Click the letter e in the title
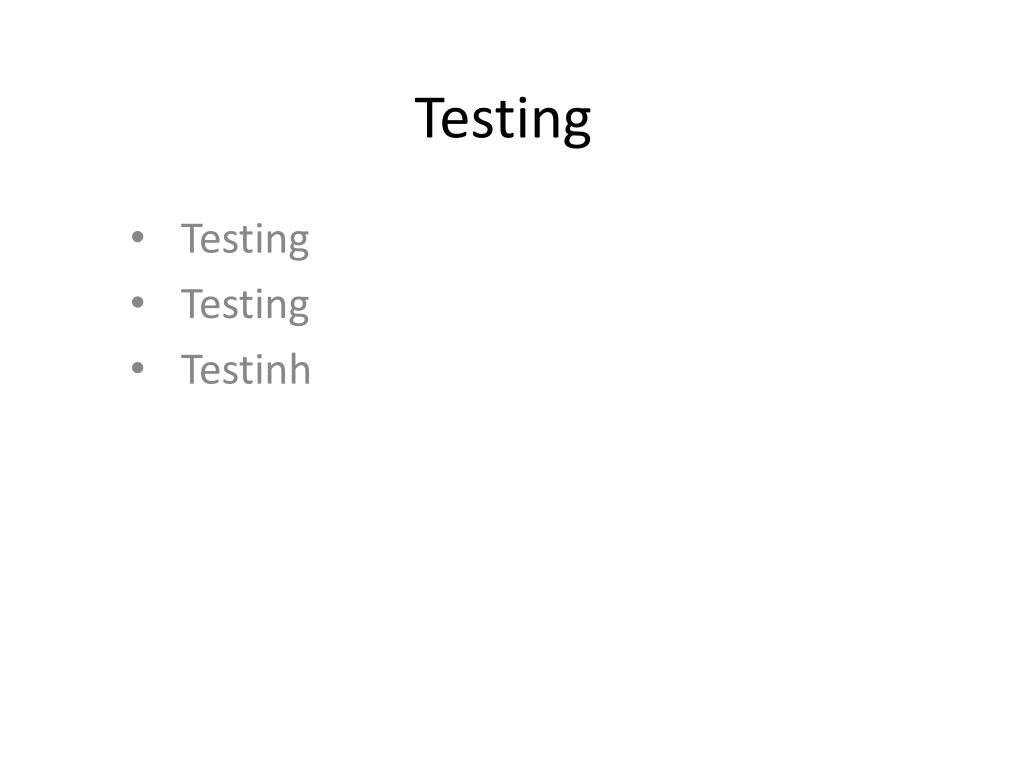Viewport: 1024px width, 768px height. click(x=456, y=123)
